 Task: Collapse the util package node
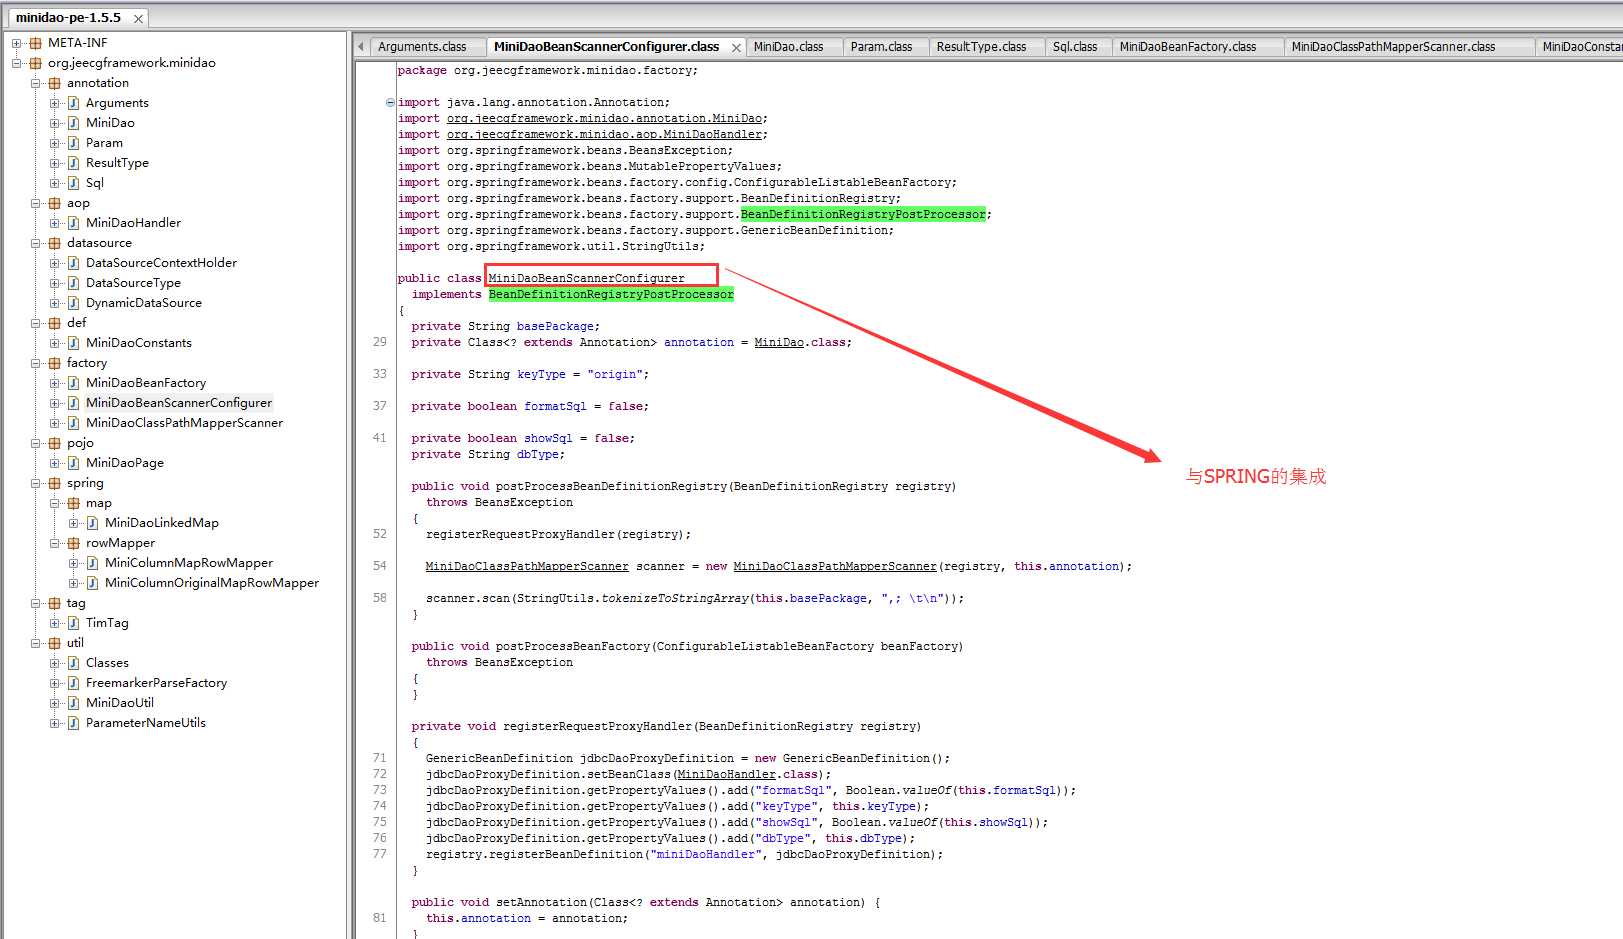pos(36,643)
